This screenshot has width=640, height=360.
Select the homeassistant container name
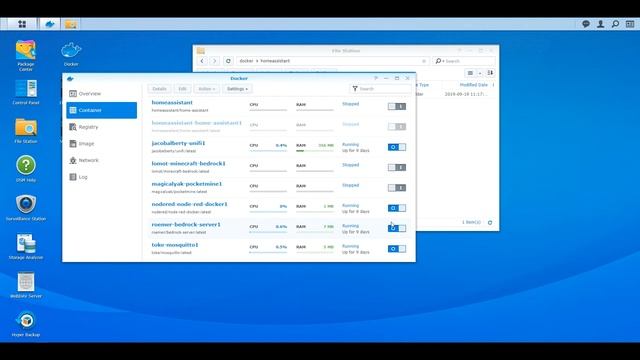tap(172, 103)
